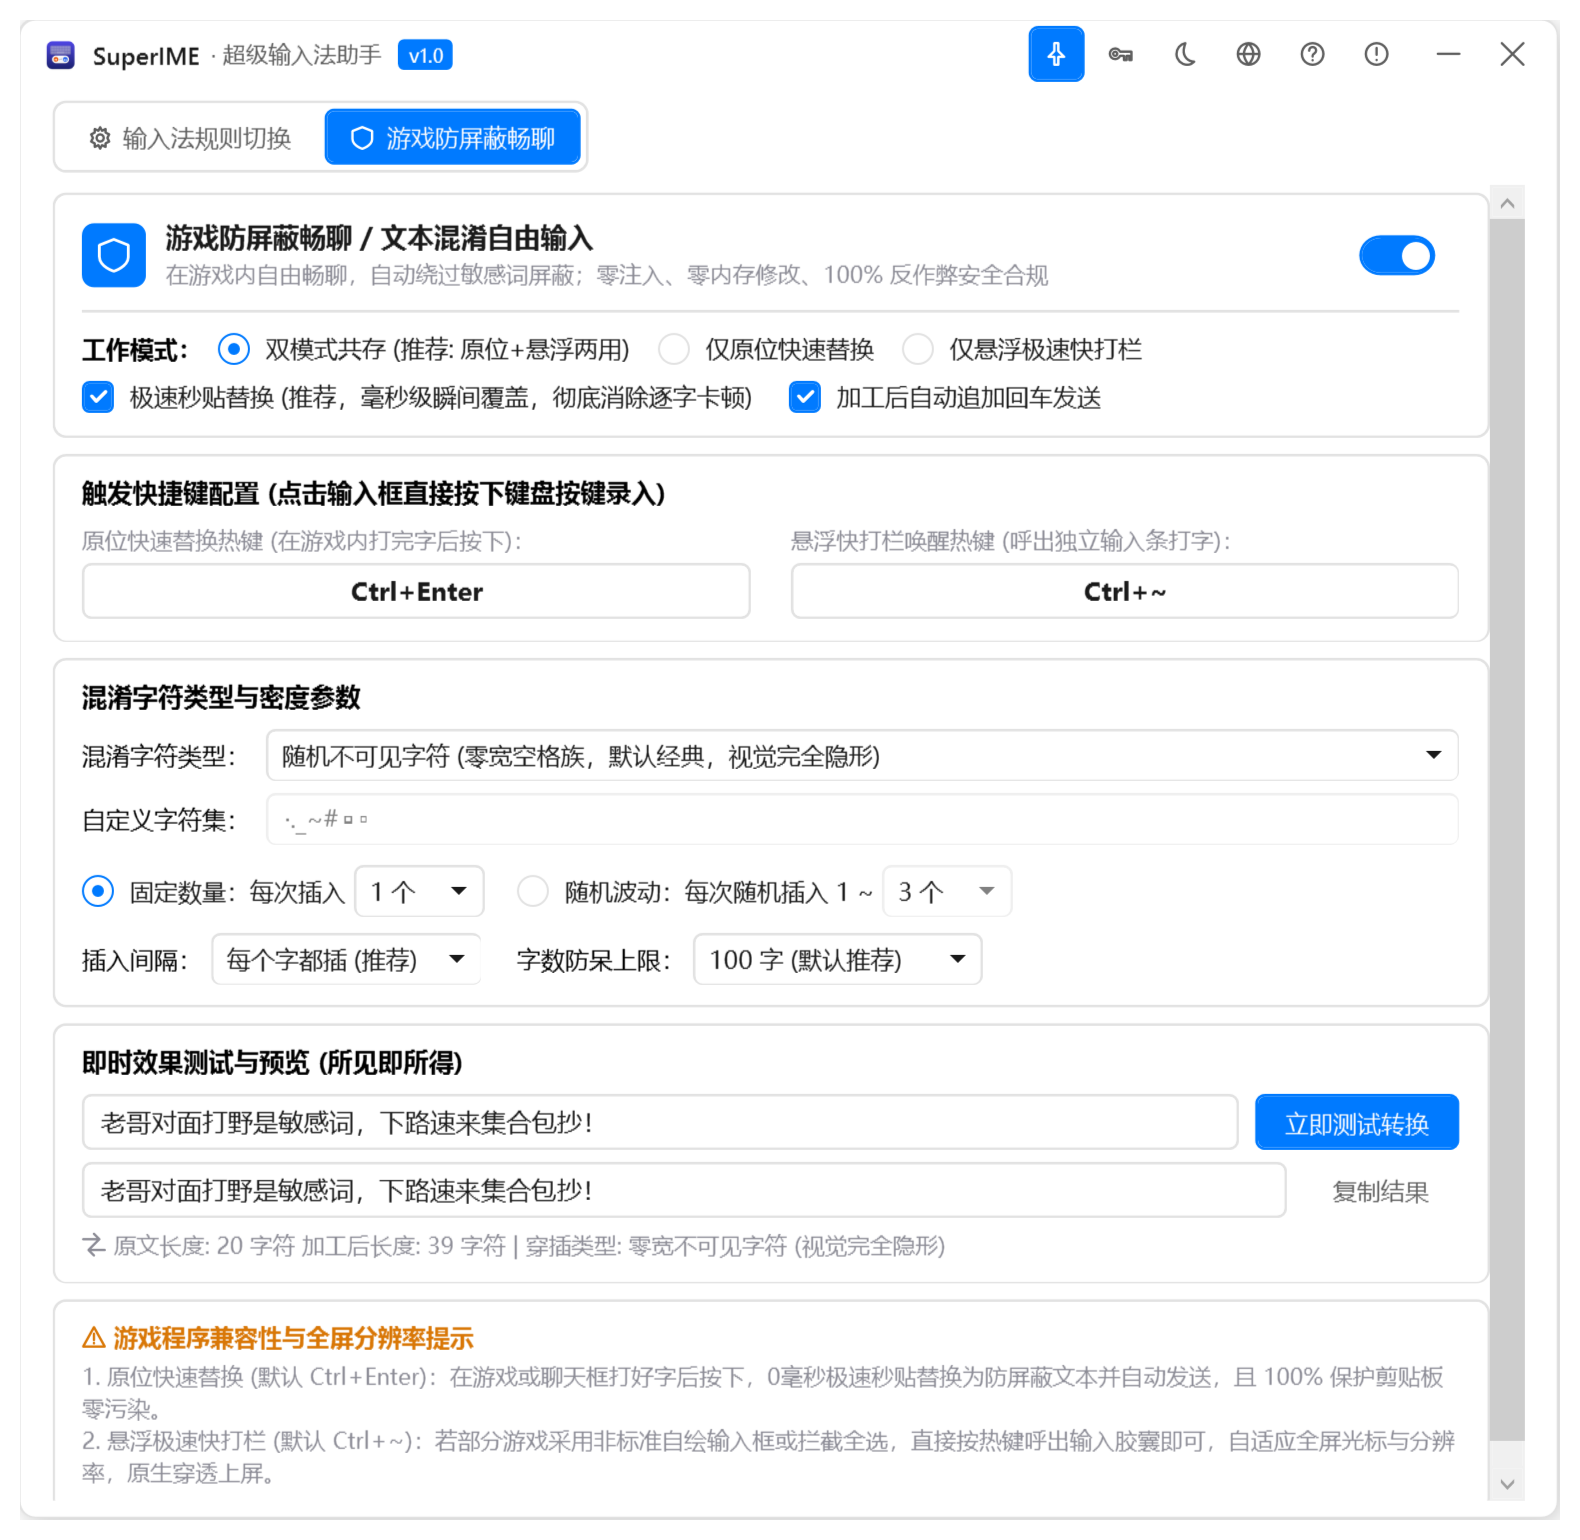Switch to dark mode via moon icon
This screenshot has width=1580, height=1540.
[x=1185, y=54]
